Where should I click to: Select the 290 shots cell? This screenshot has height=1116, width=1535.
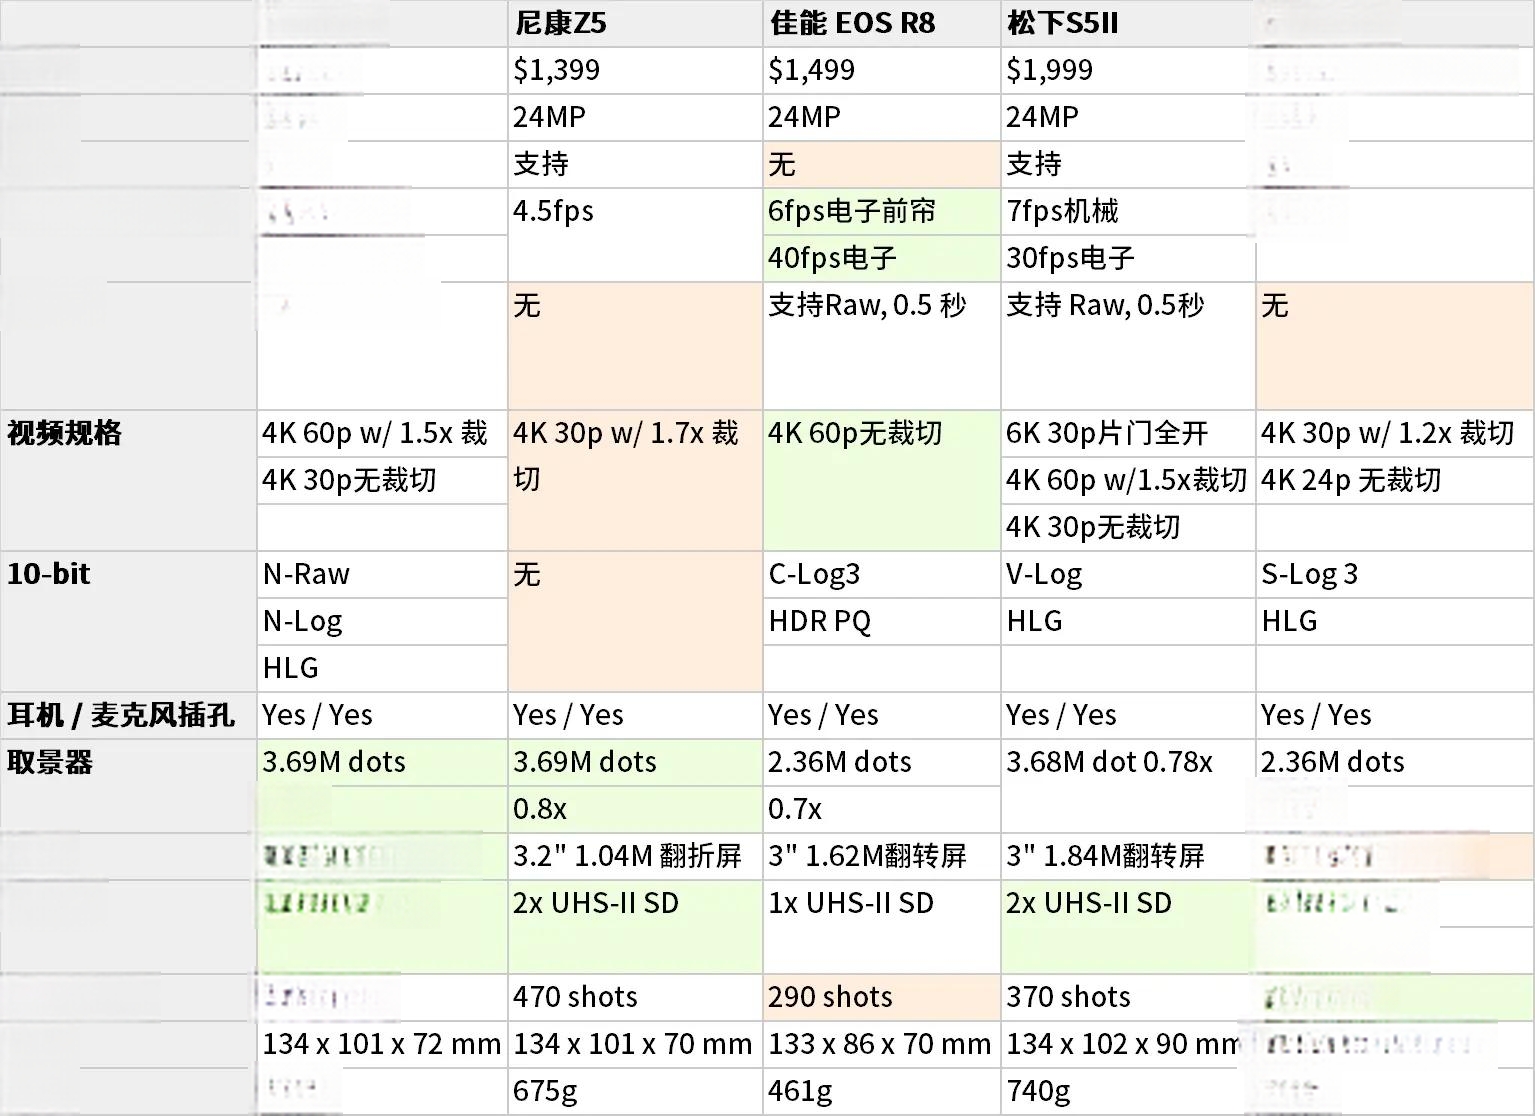tap(881, 997)
